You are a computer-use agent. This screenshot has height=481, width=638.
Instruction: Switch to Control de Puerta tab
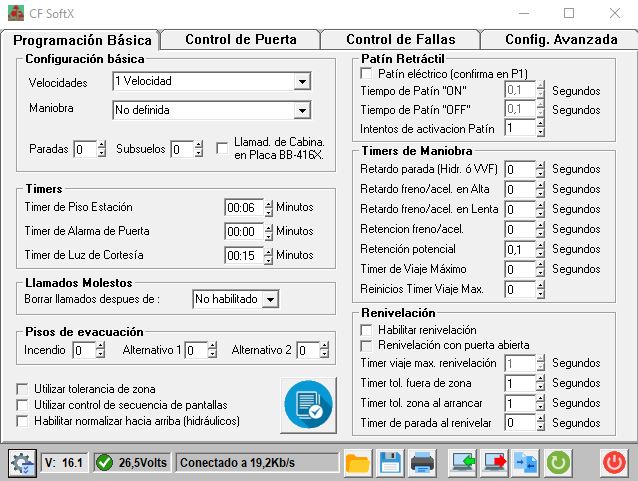tap(240, 39)
